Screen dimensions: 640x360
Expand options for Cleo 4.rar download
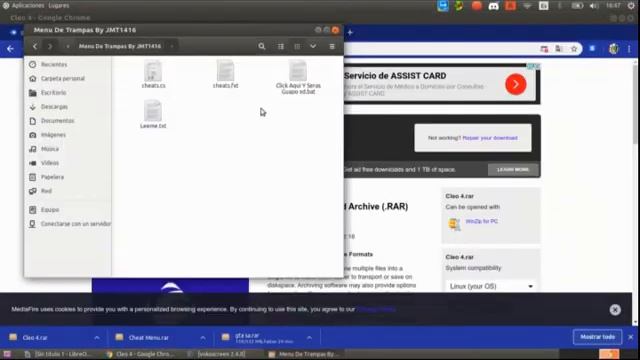coord(97,338)
